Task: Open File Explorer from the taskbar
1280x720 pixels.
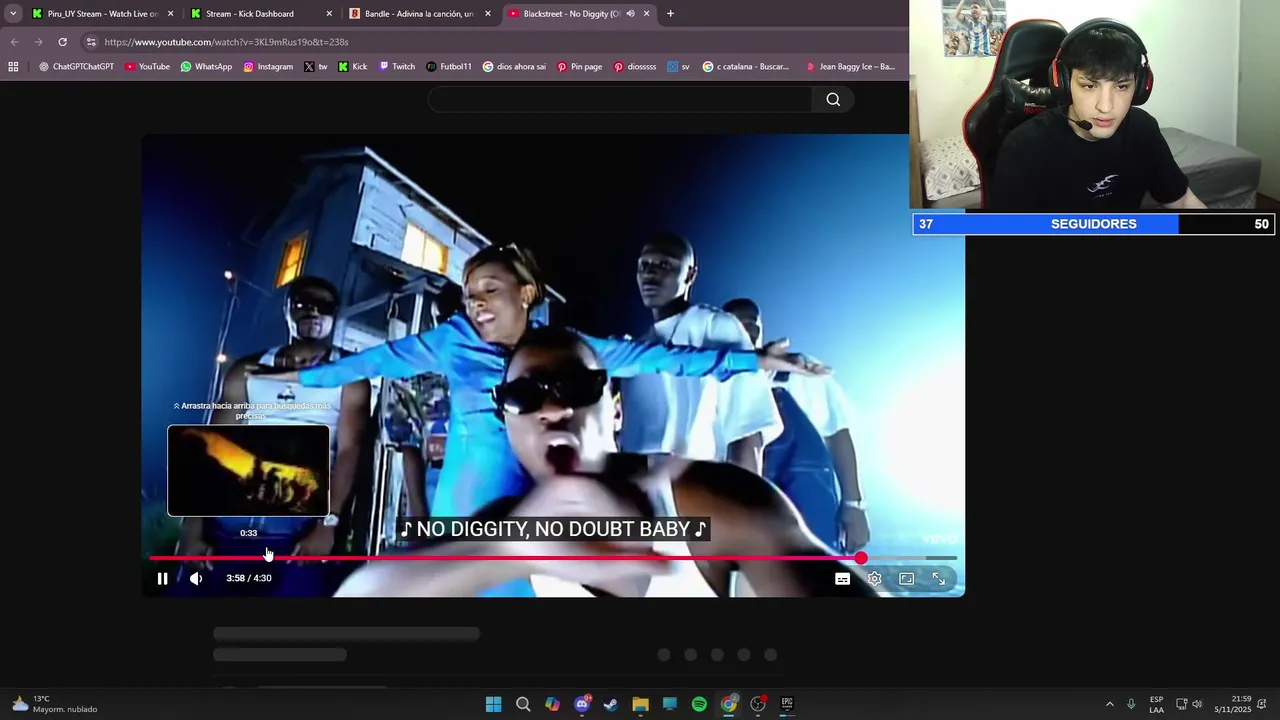Action: coord(640,704)
